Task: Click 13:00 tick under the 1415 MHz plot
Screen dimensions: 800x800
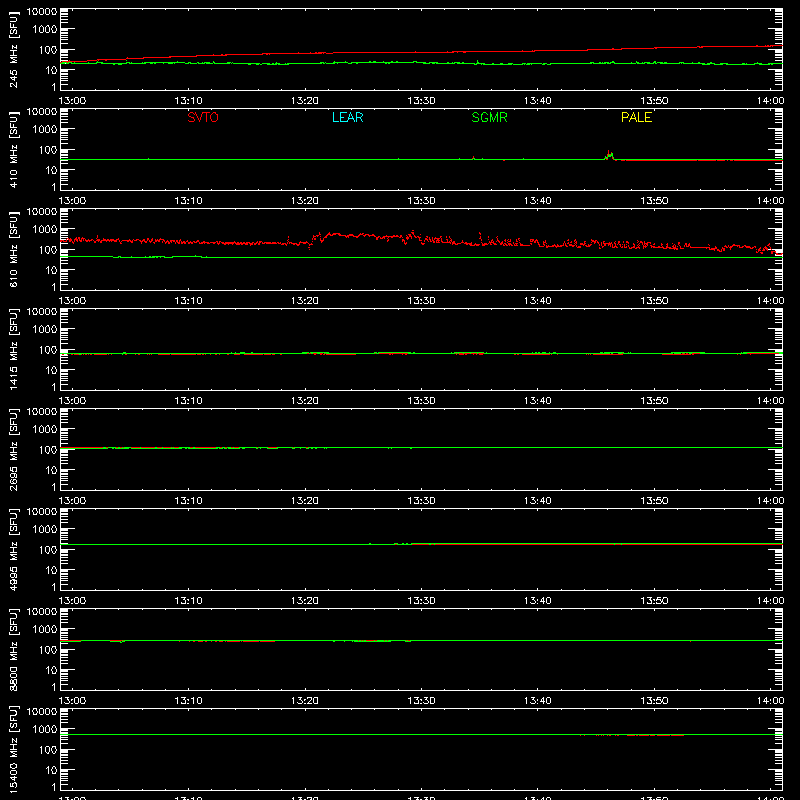Action: click(x=72, y=401)
